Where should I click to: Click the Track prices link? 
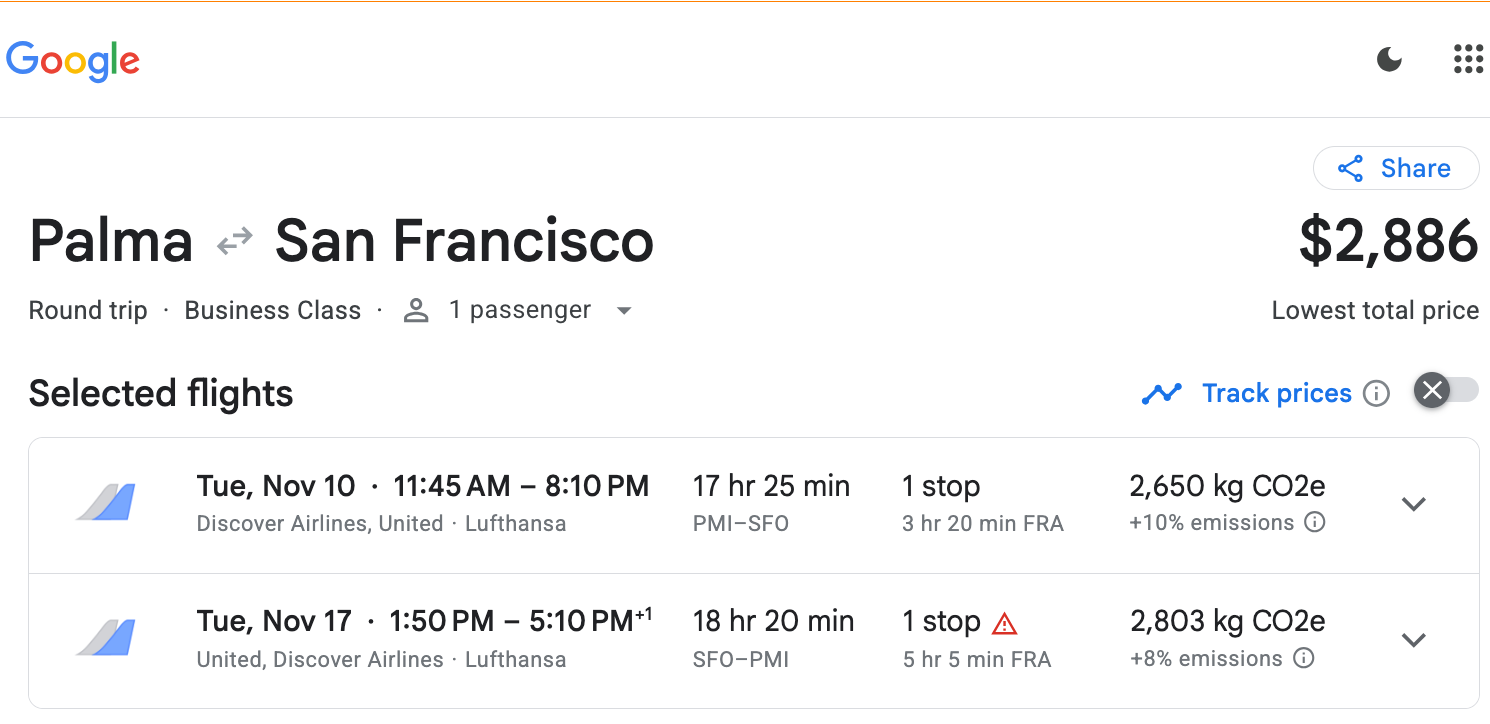pyautogui.click(x=1277, y=394)
